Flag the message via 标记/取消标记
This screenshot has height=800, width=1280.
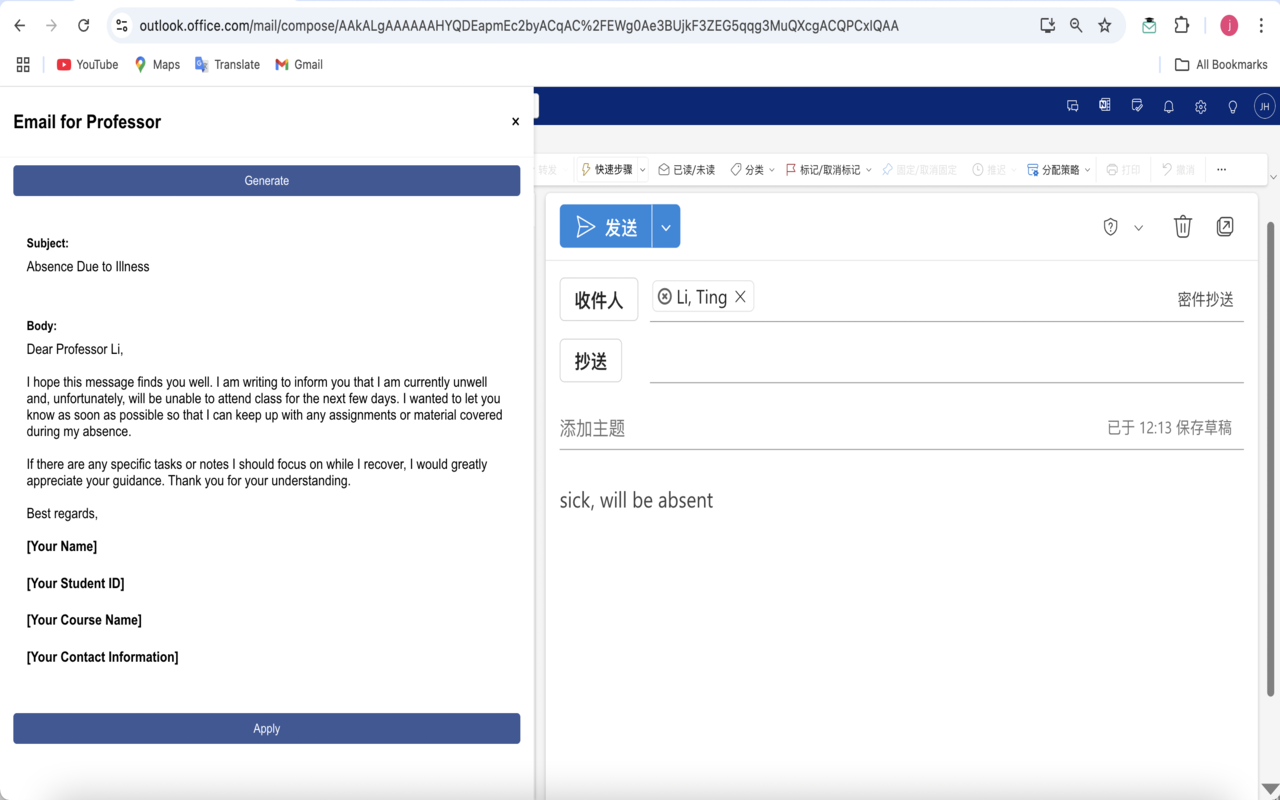click(827, 169)
